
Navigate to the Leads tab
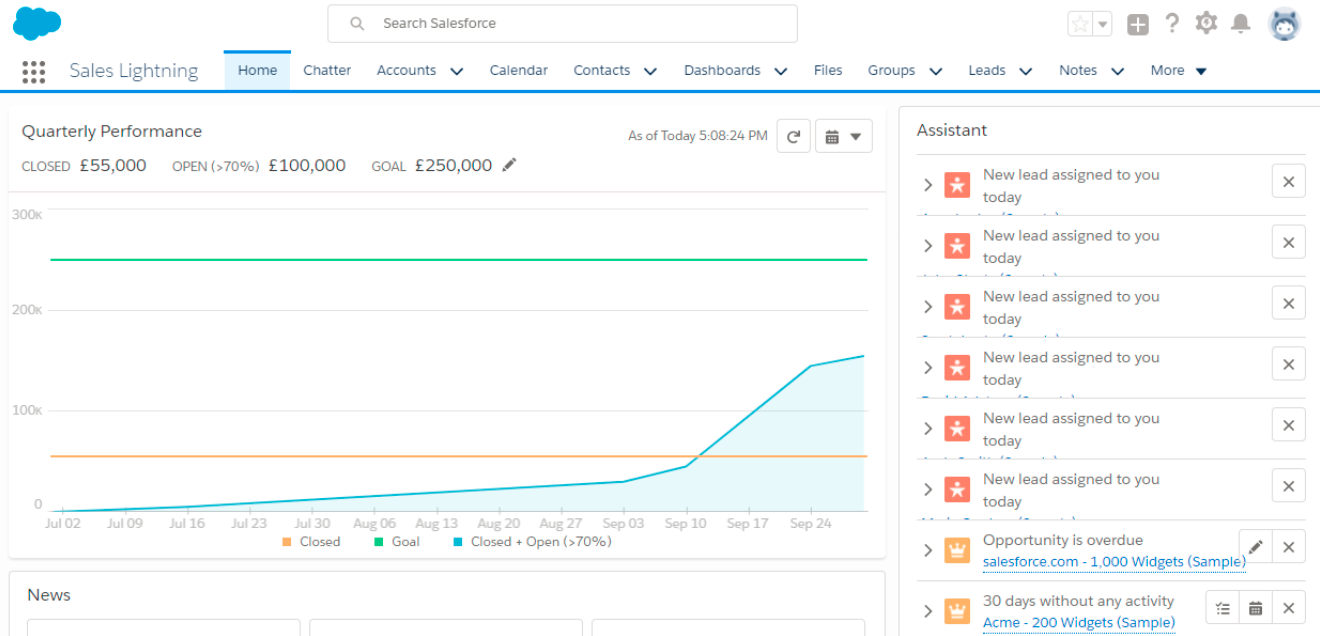987,71
